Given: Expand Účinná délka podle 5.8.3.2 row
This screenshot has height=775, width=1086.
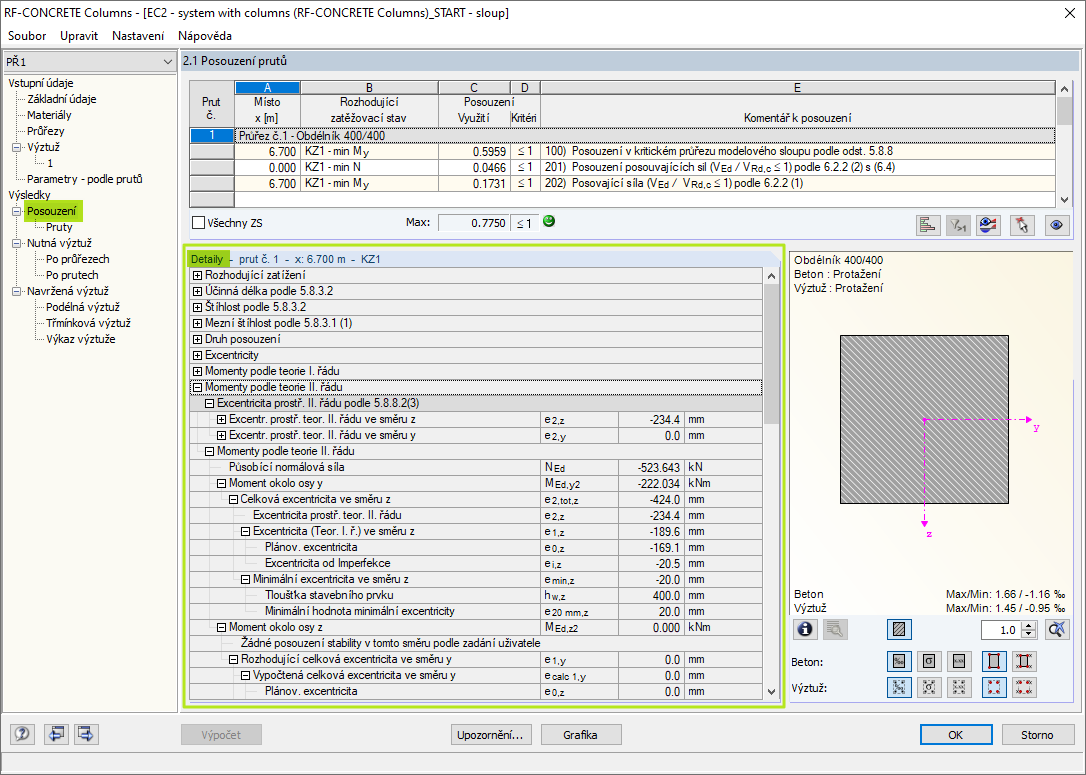Looking at the screenshot, I should (x=197, y=291).
